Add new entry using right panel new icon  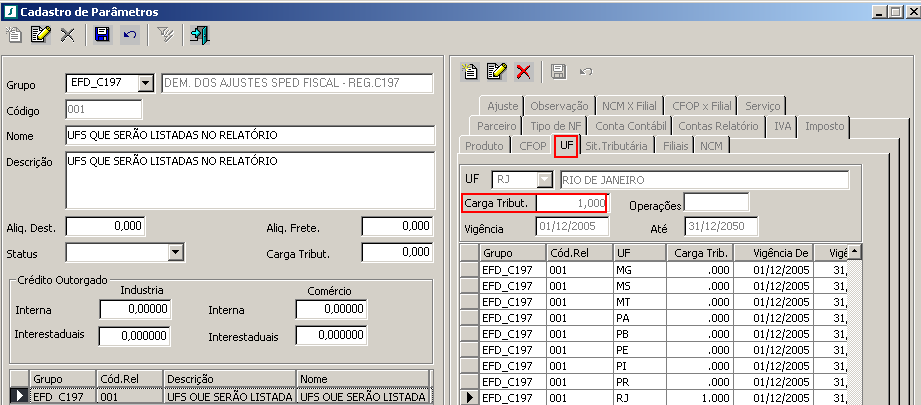point(470,71)
